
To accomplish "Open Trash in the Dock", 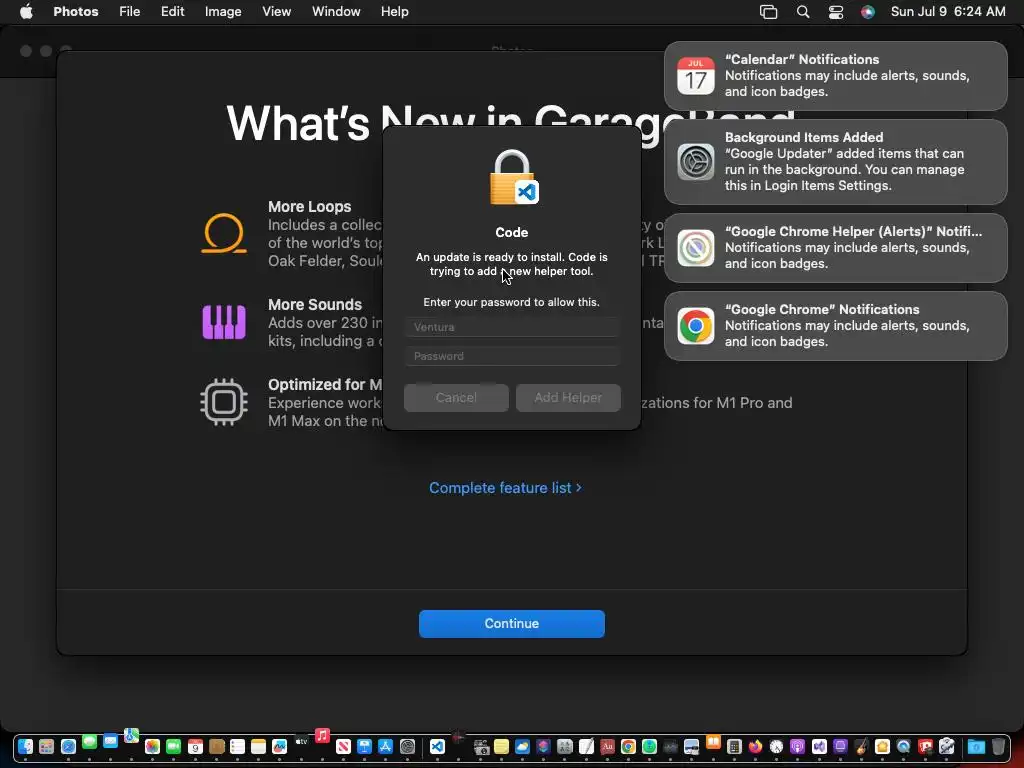I will coord(999,746).
